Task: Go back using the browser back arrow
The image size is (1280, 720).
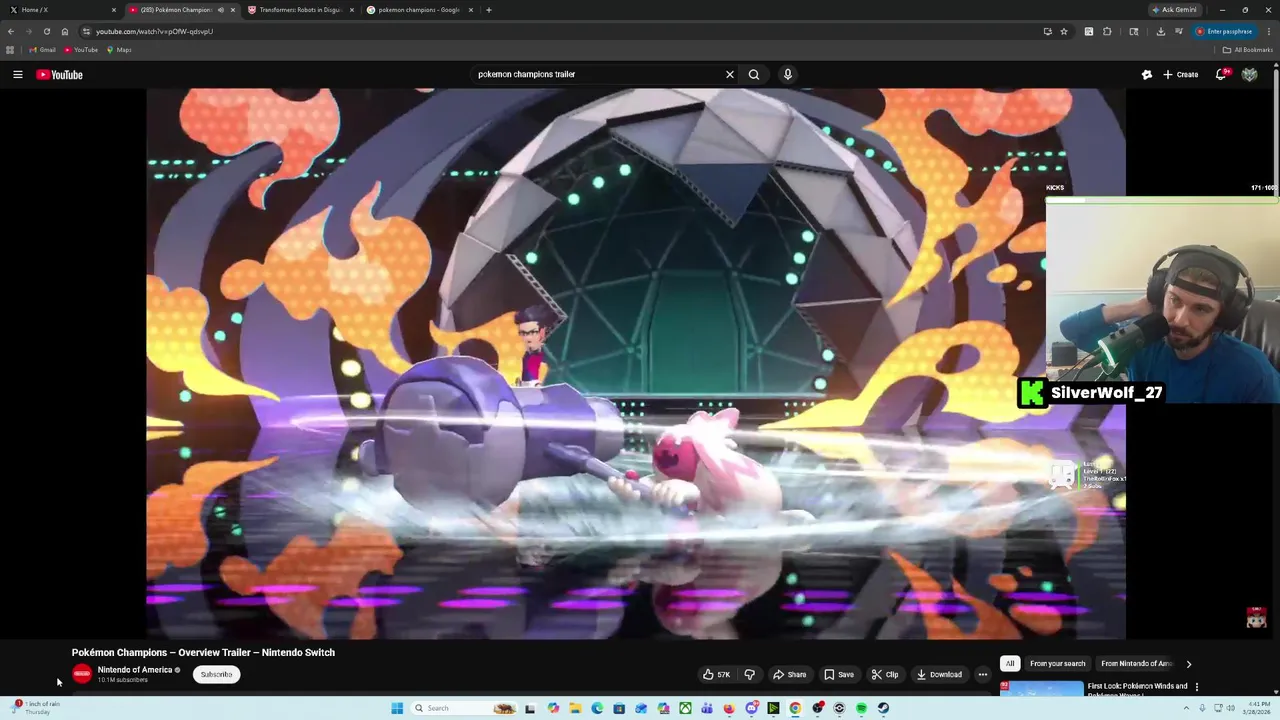Action: tap(11, 31)
